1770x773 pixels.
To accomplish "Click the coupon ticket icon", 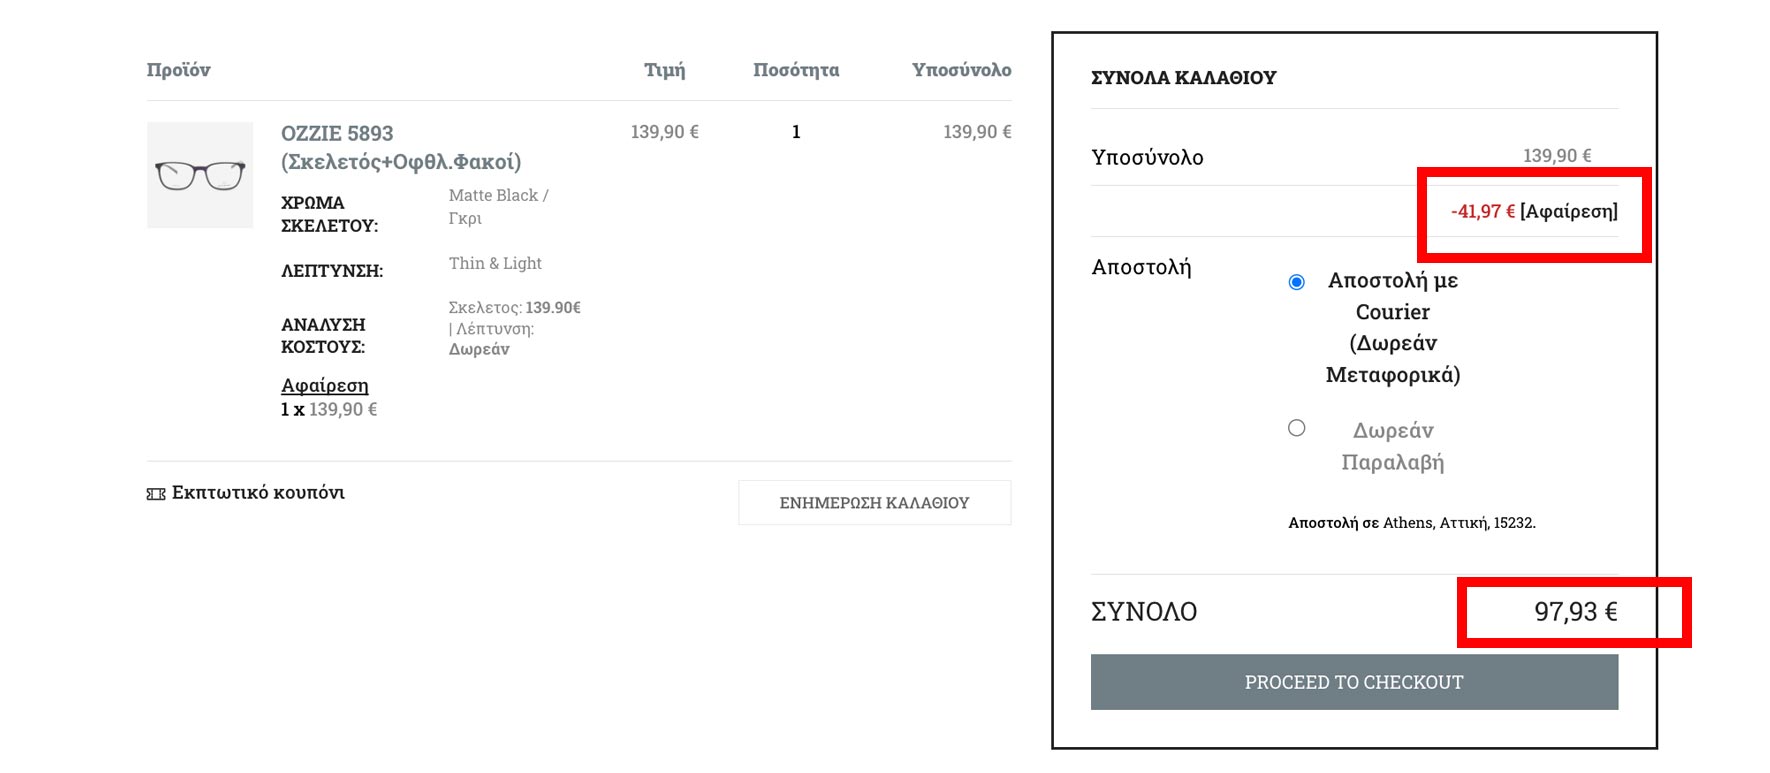I will click(x=156, y=494).
